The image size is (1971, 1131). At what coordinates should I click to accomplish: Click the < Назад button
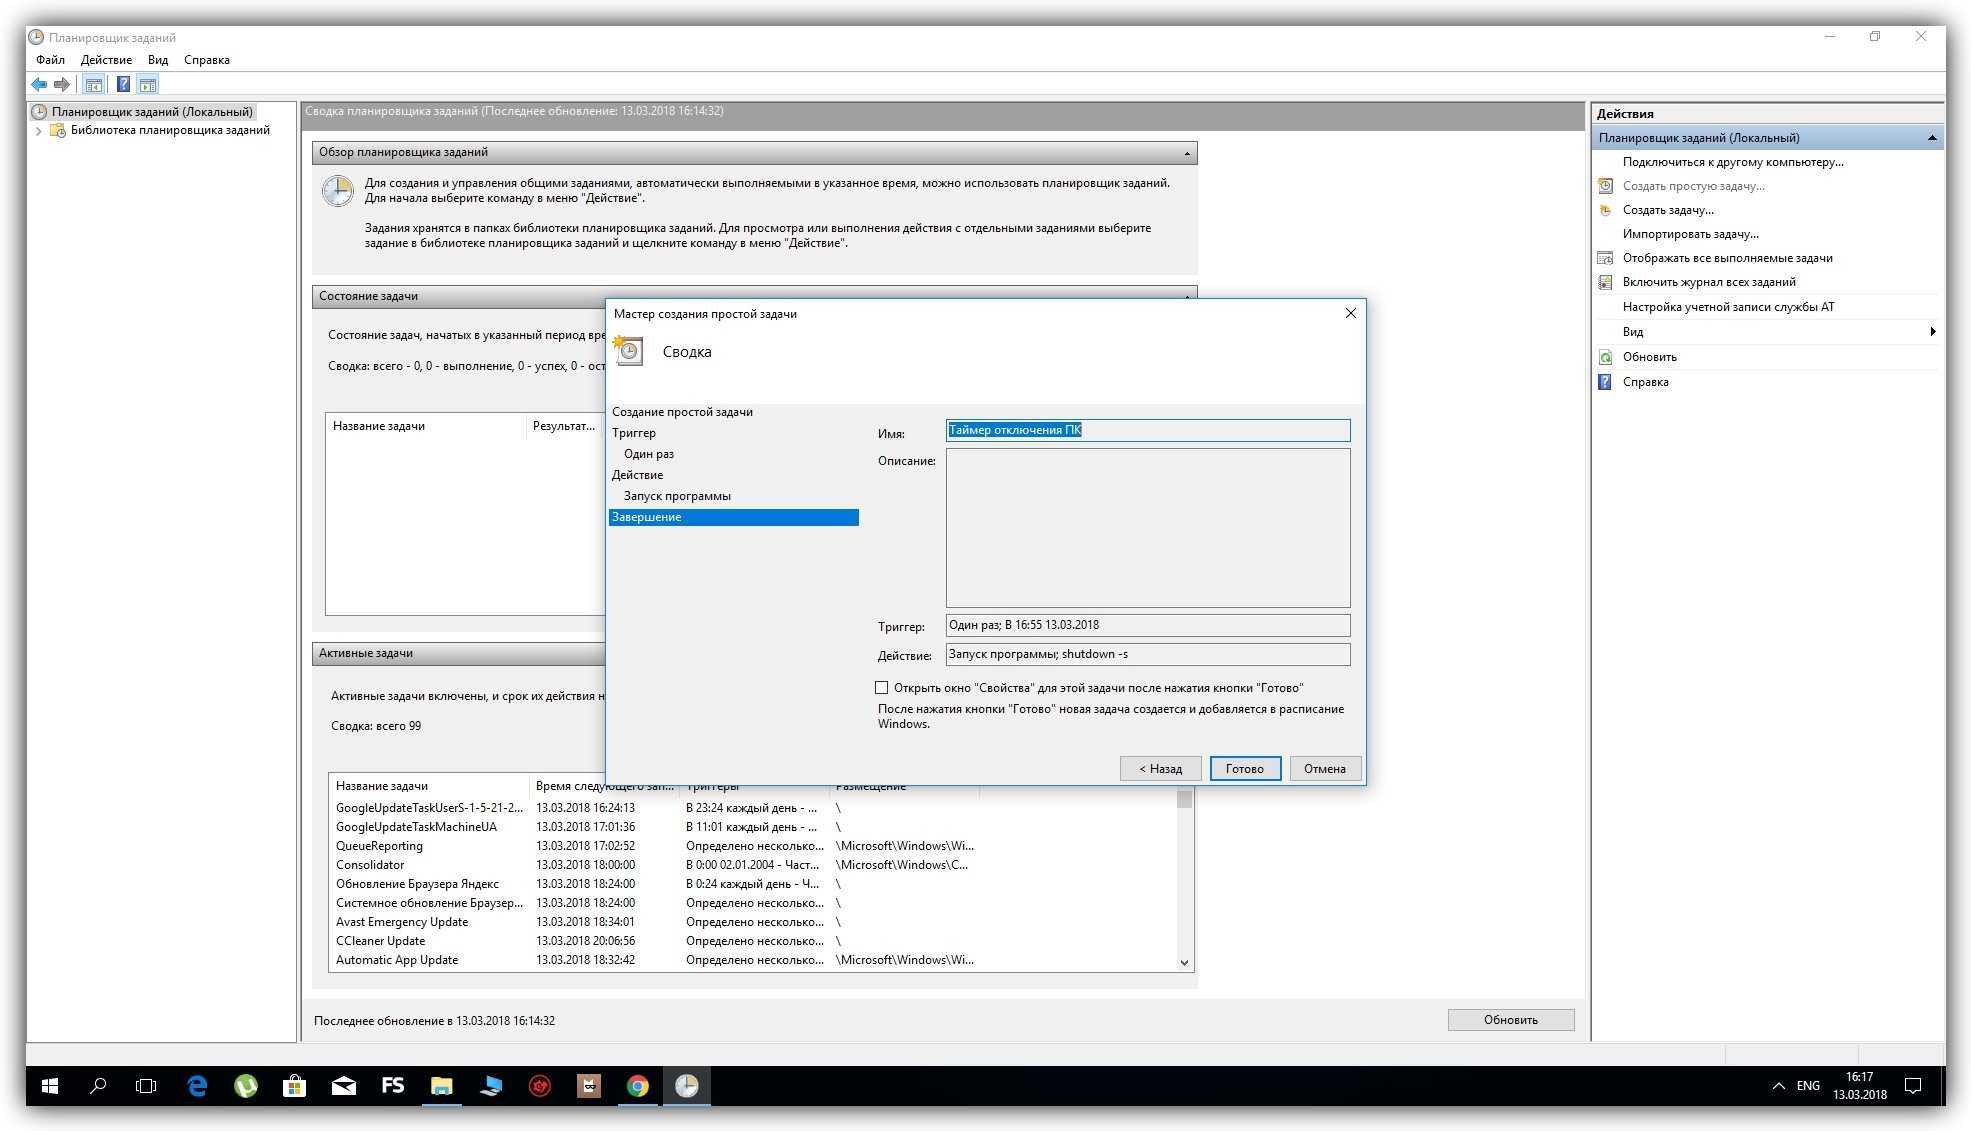click(x=1160, y=769)
